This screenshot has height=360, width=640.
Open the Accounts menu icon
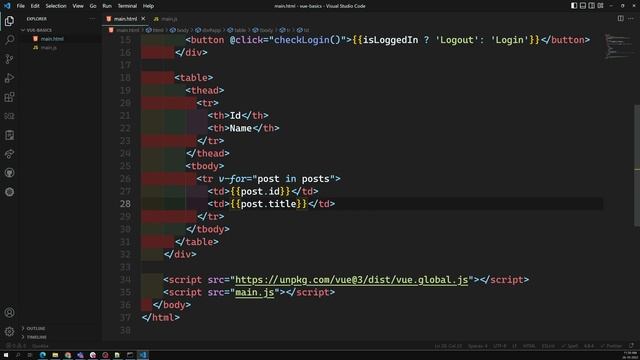point(9,313)
